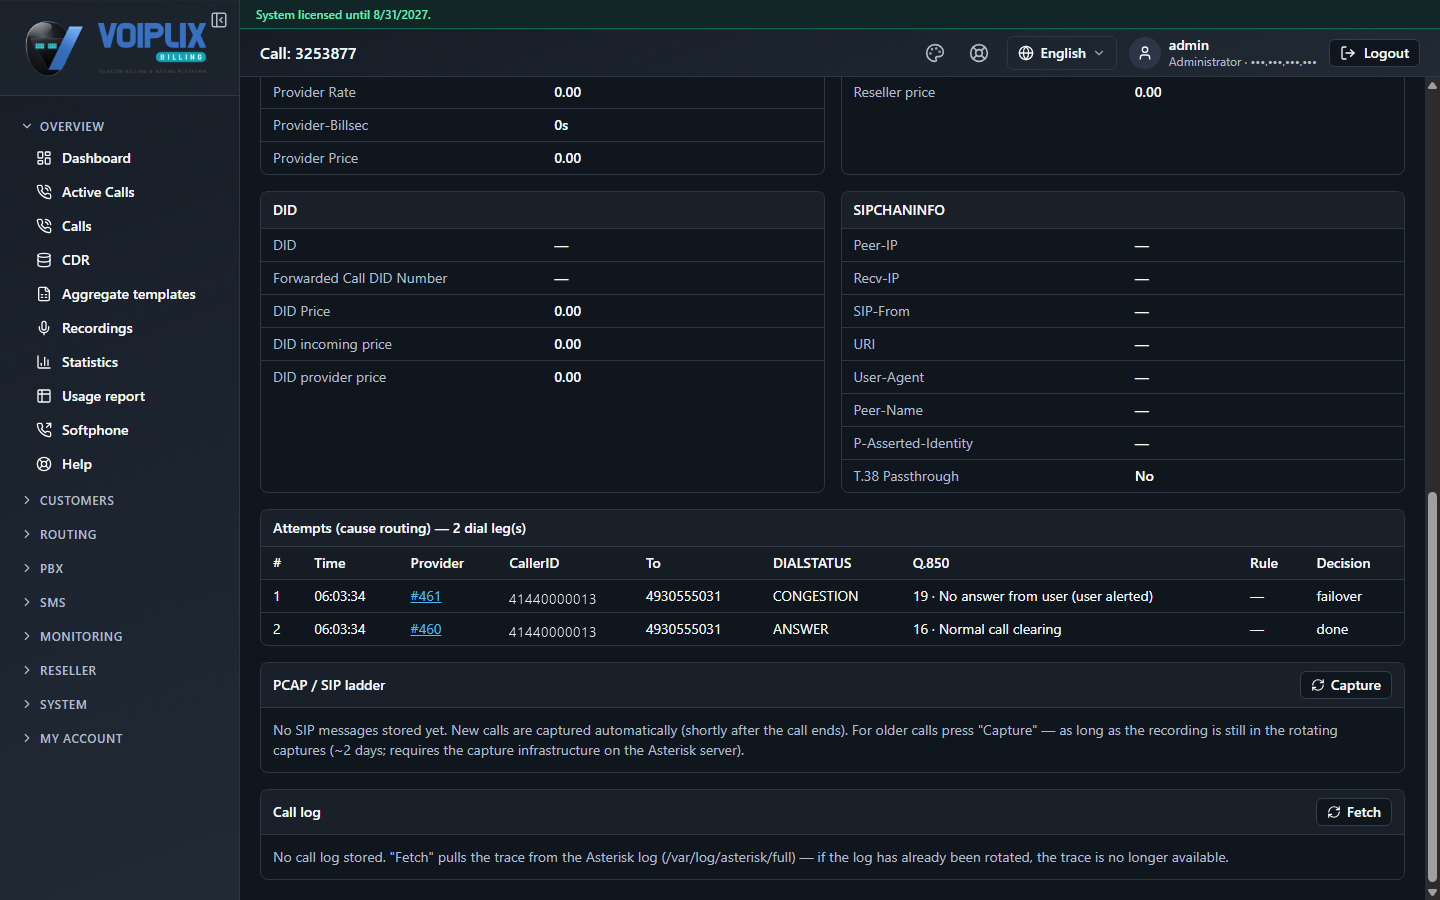Open Dashboard in the sidebar

coord(96,158)
